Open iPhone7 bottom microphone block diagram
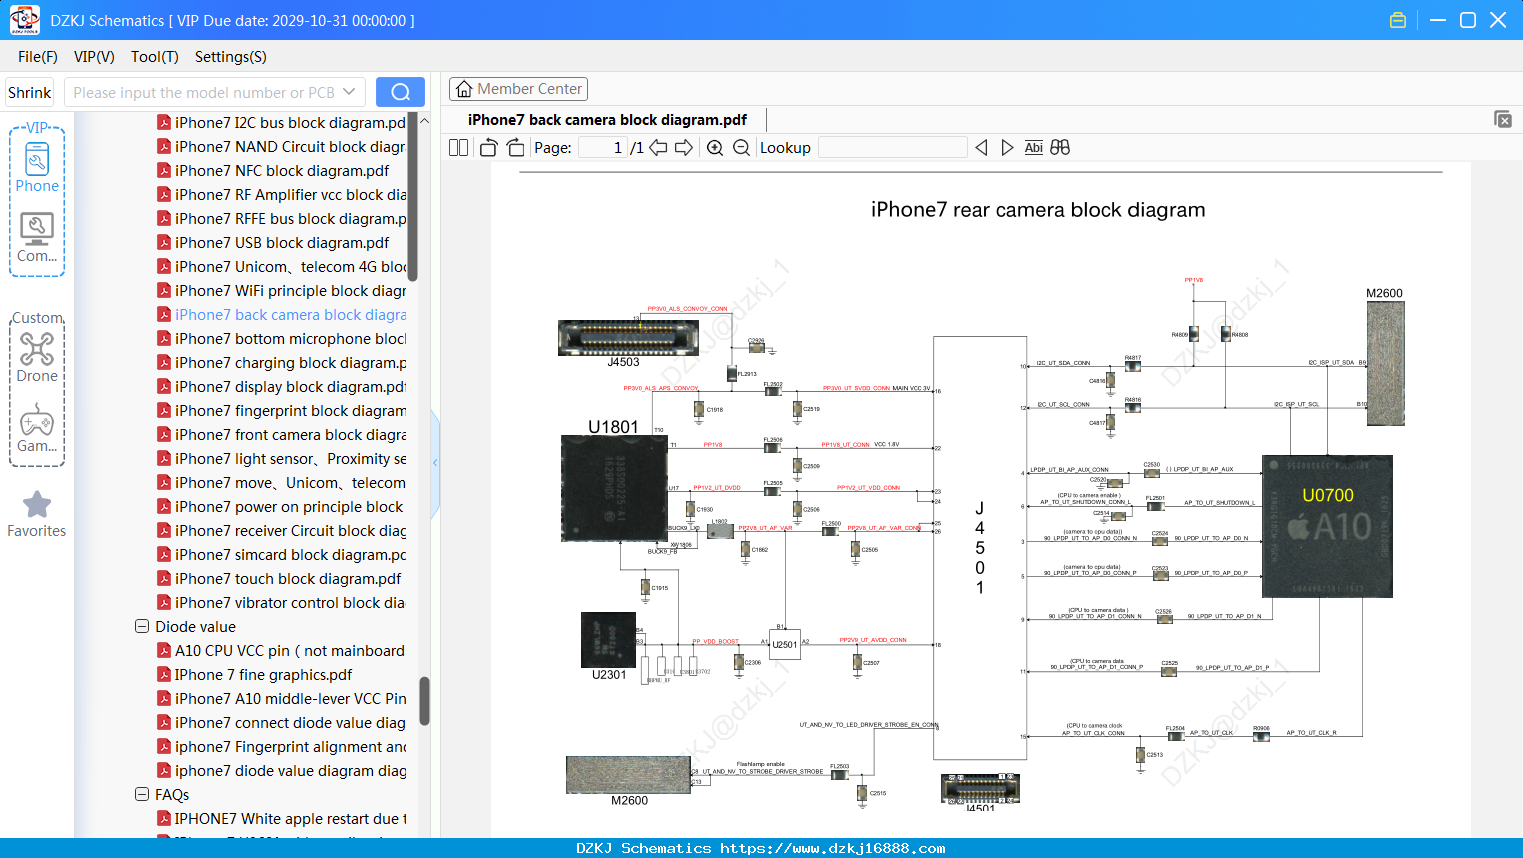This screenshot has width=1523, height=858. (290, 339)
